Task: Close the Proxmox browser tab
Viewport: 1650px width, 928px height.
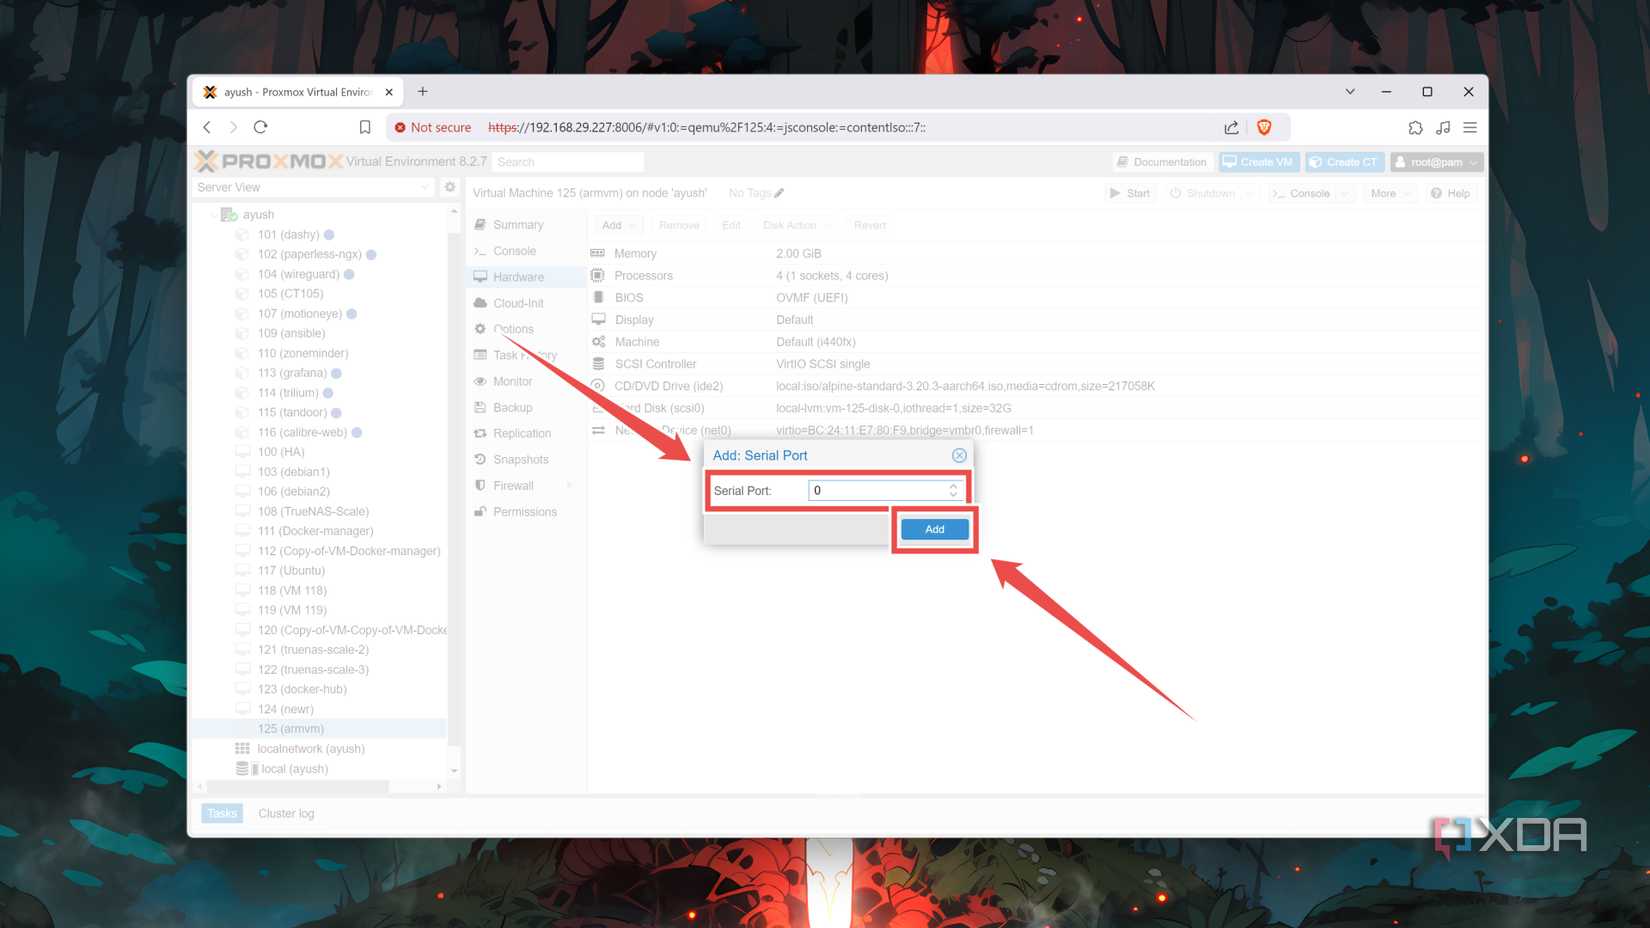Action: point(389,92)
